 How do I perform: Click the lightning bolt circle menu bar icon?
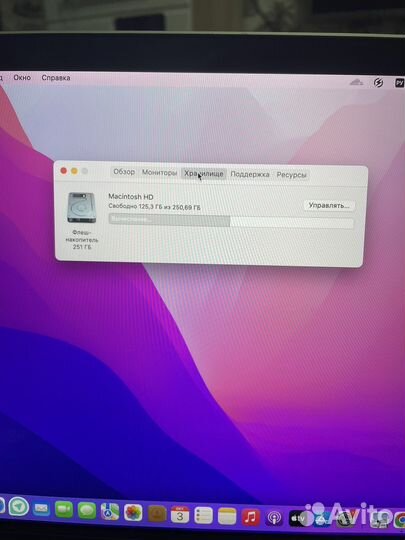[x=378, y=83]
